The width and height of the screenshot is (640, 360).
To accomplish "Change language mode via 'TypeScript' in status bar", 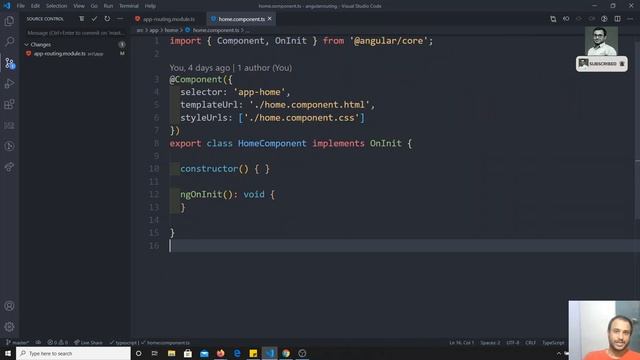I will 553,342.
